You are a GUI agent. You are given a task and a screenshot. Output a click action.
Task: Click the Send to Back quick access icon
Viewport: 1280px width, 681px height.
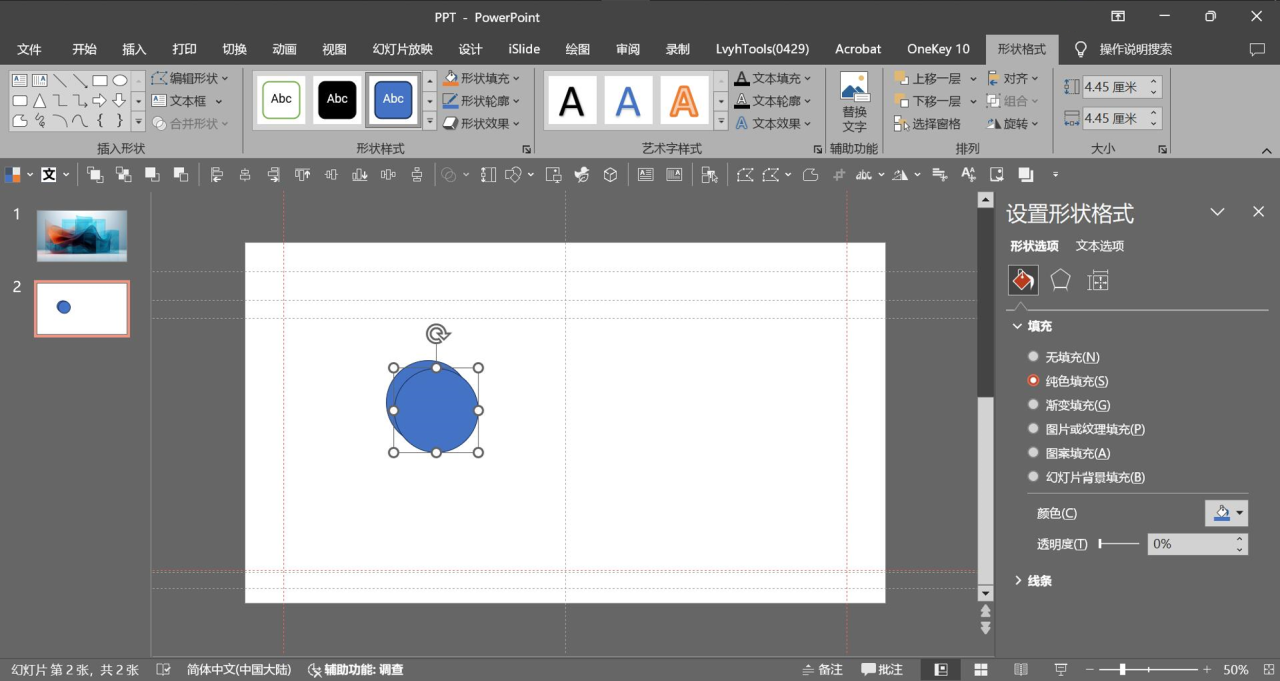[124, 174]
